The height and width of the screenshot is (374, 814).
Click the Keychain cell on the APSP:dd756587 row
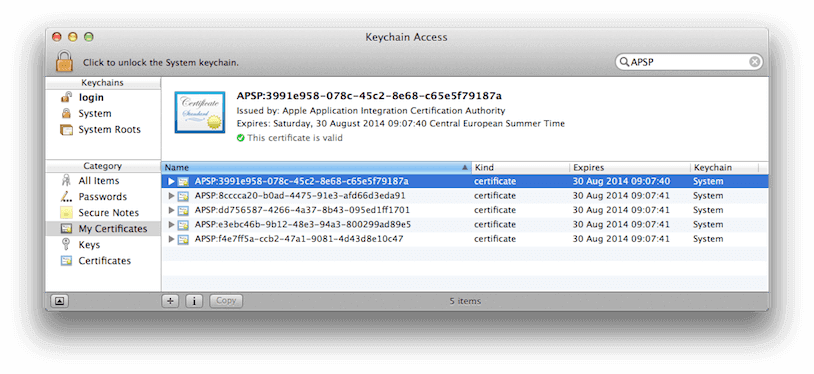tap(708, 210)
